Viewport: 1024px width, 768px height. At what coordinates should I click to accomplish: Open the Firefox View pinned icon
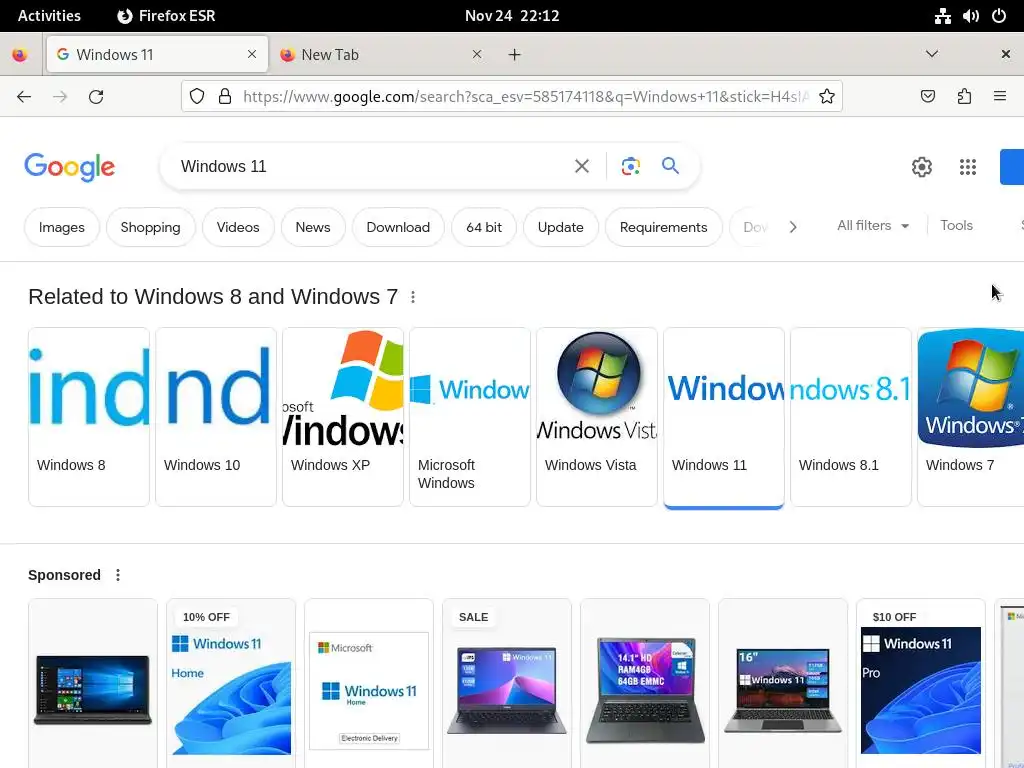click(20, 55)
